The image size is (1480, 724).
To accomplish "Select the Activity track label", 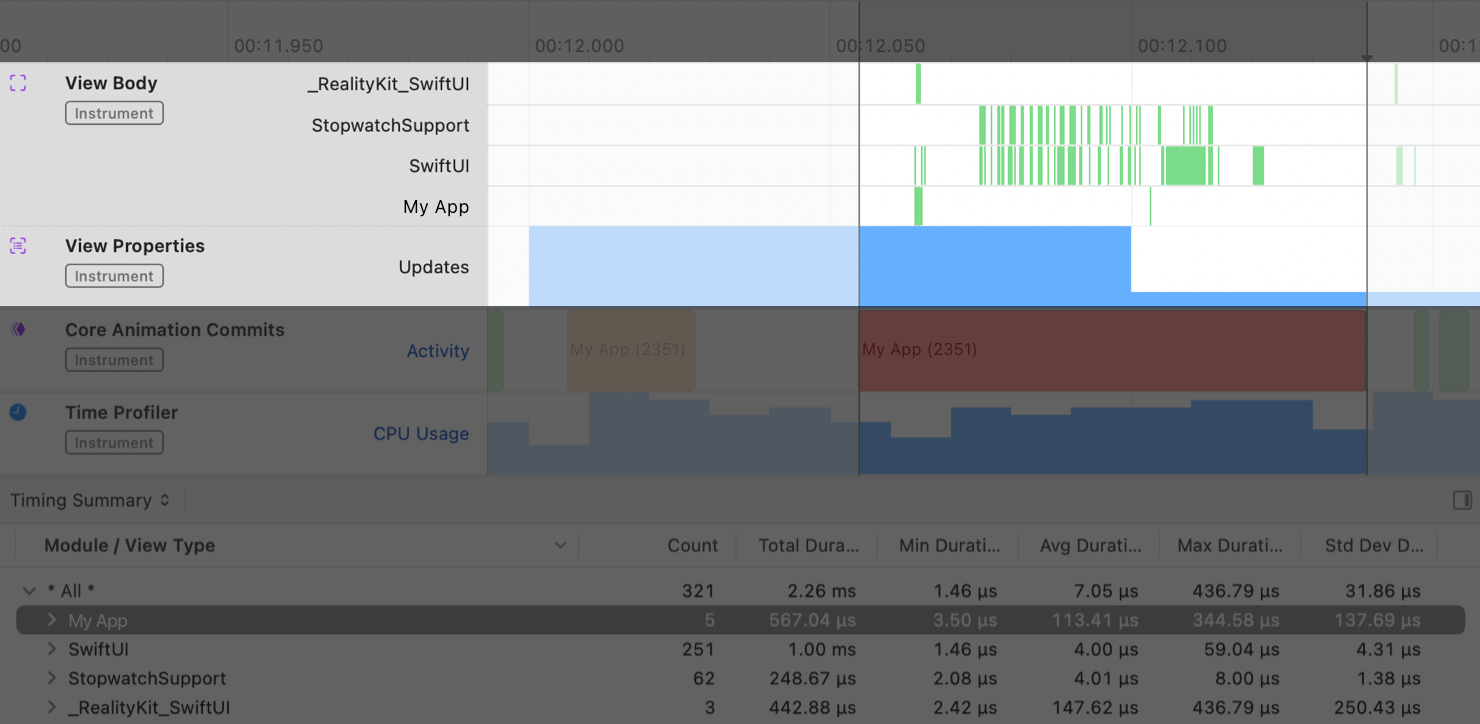I will click(438, 350).
